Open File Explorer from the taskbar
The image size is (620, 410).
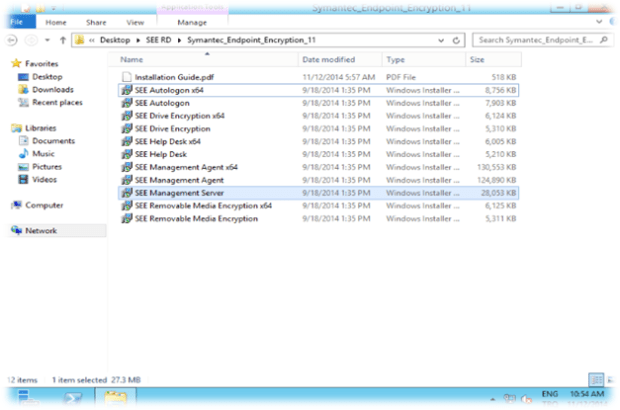(x=117, y=398)
